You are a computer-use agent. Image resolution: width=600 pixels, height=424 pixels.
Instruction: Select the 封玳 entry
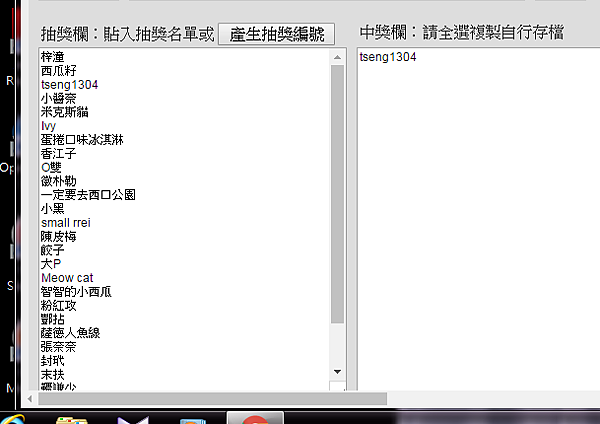tap(52, 360)
